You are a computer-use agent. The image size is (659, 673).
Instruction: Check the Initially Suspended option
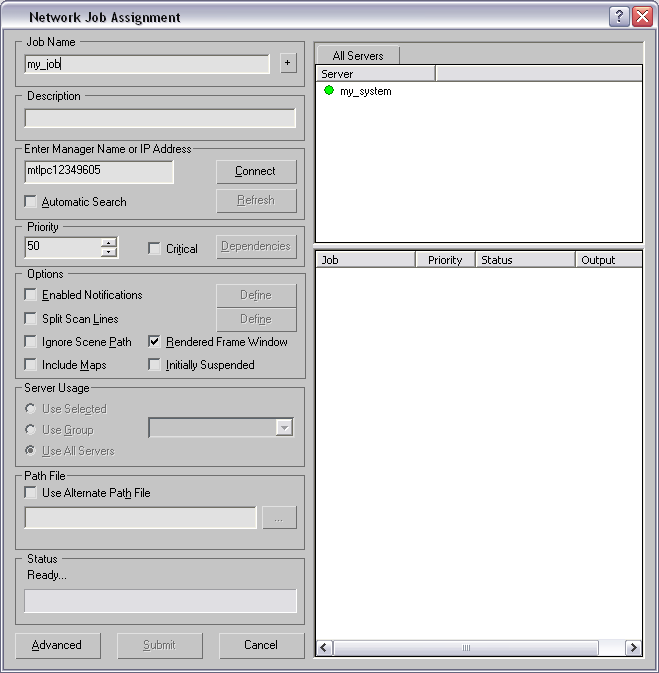pyautogui.click(x=154, y=365)
